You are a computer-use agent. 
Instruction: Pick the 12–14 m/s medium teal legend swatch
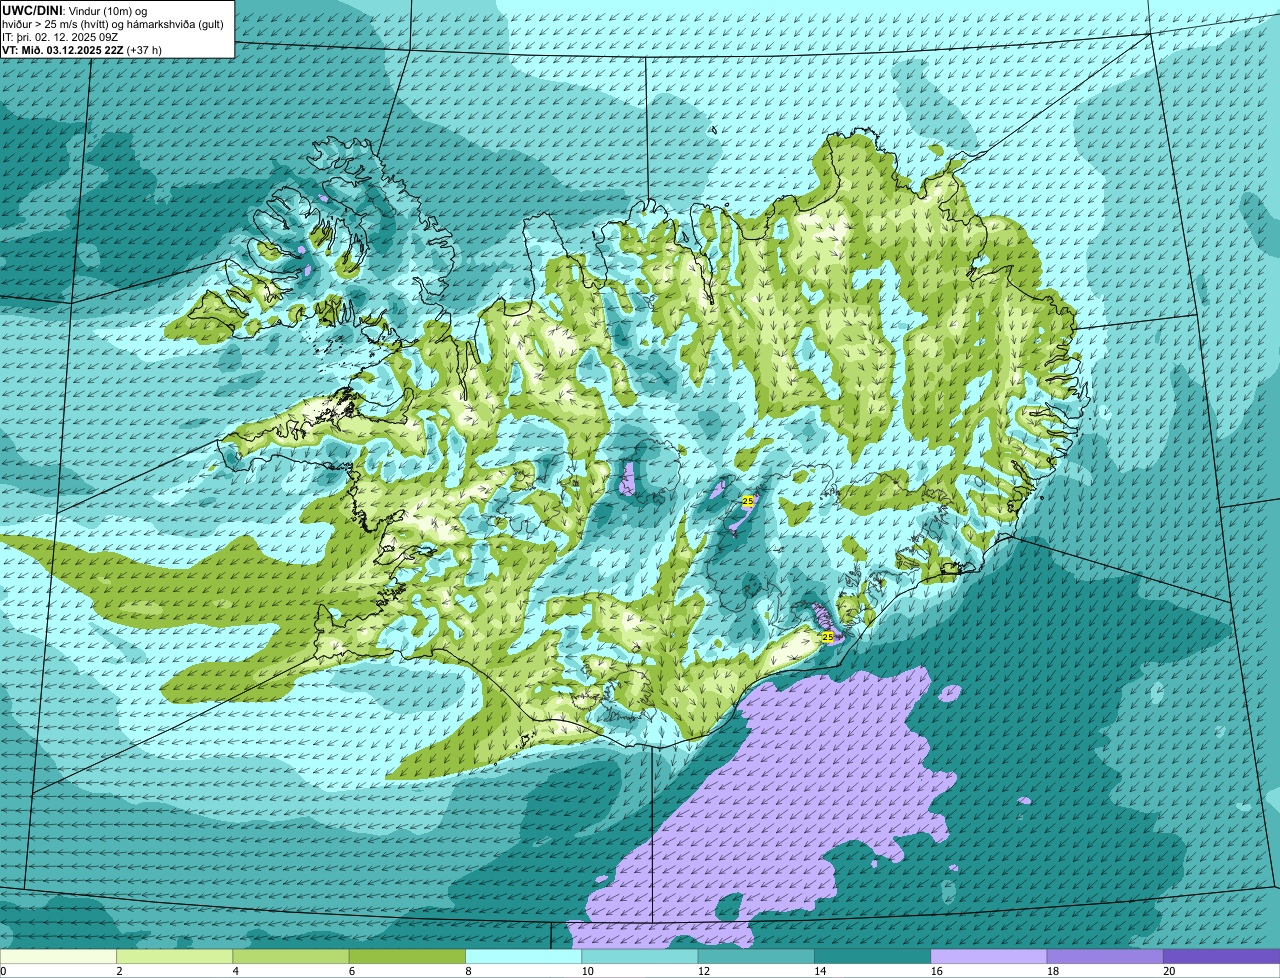(756, 956)
